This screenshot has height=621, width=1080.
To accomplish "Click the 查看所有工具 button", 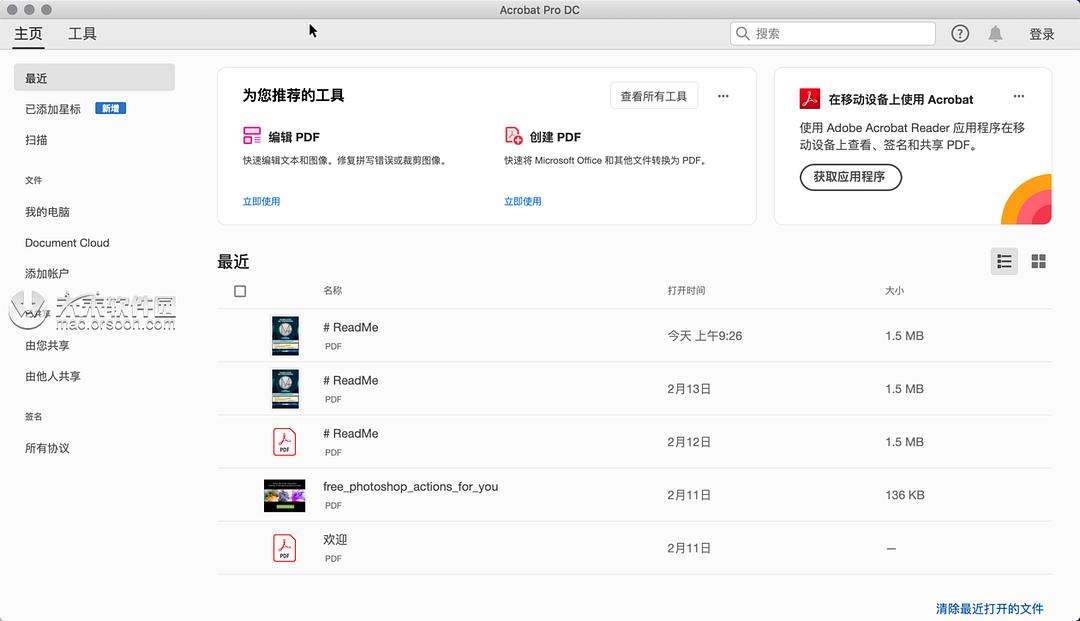I will point(654,96).
